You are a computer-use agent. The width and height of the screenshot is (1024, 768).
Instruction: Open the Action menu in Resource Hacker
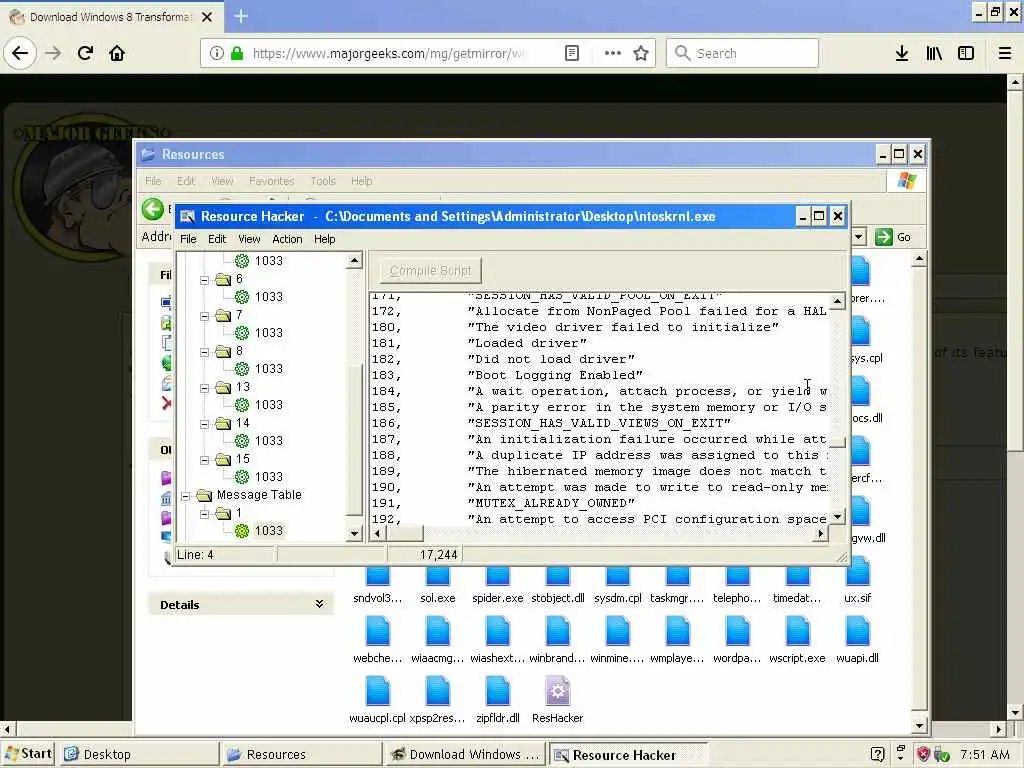click(287, 239)
